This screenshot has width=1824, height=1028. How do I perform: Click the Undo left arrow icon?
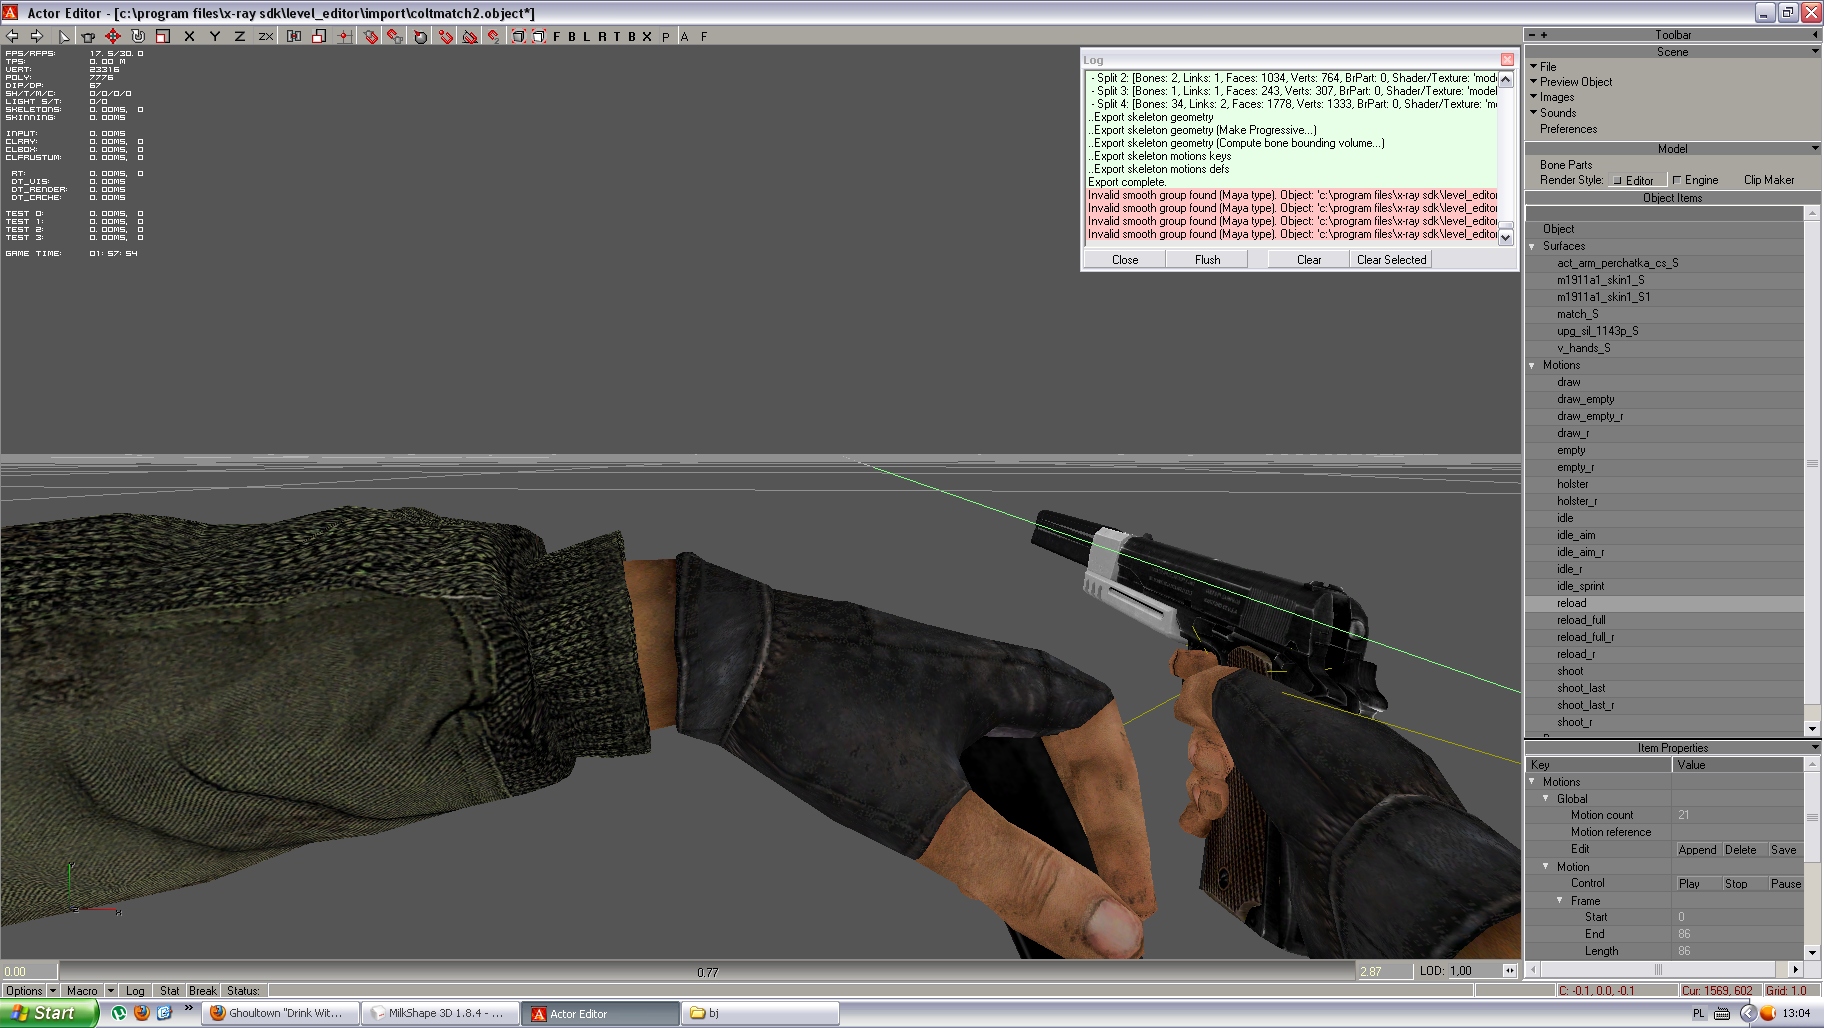pyautogui.click(x=13, y=36)
